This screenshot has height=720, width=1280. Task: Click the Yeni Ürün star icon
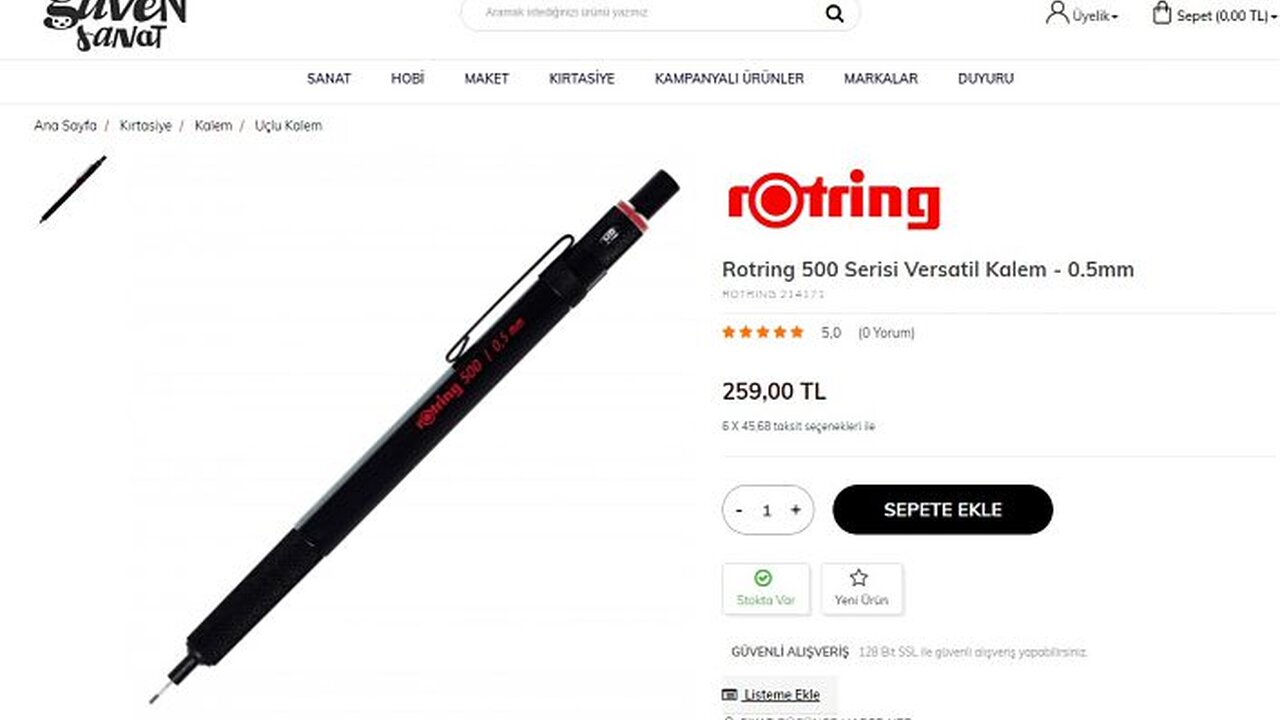(859, 577)
